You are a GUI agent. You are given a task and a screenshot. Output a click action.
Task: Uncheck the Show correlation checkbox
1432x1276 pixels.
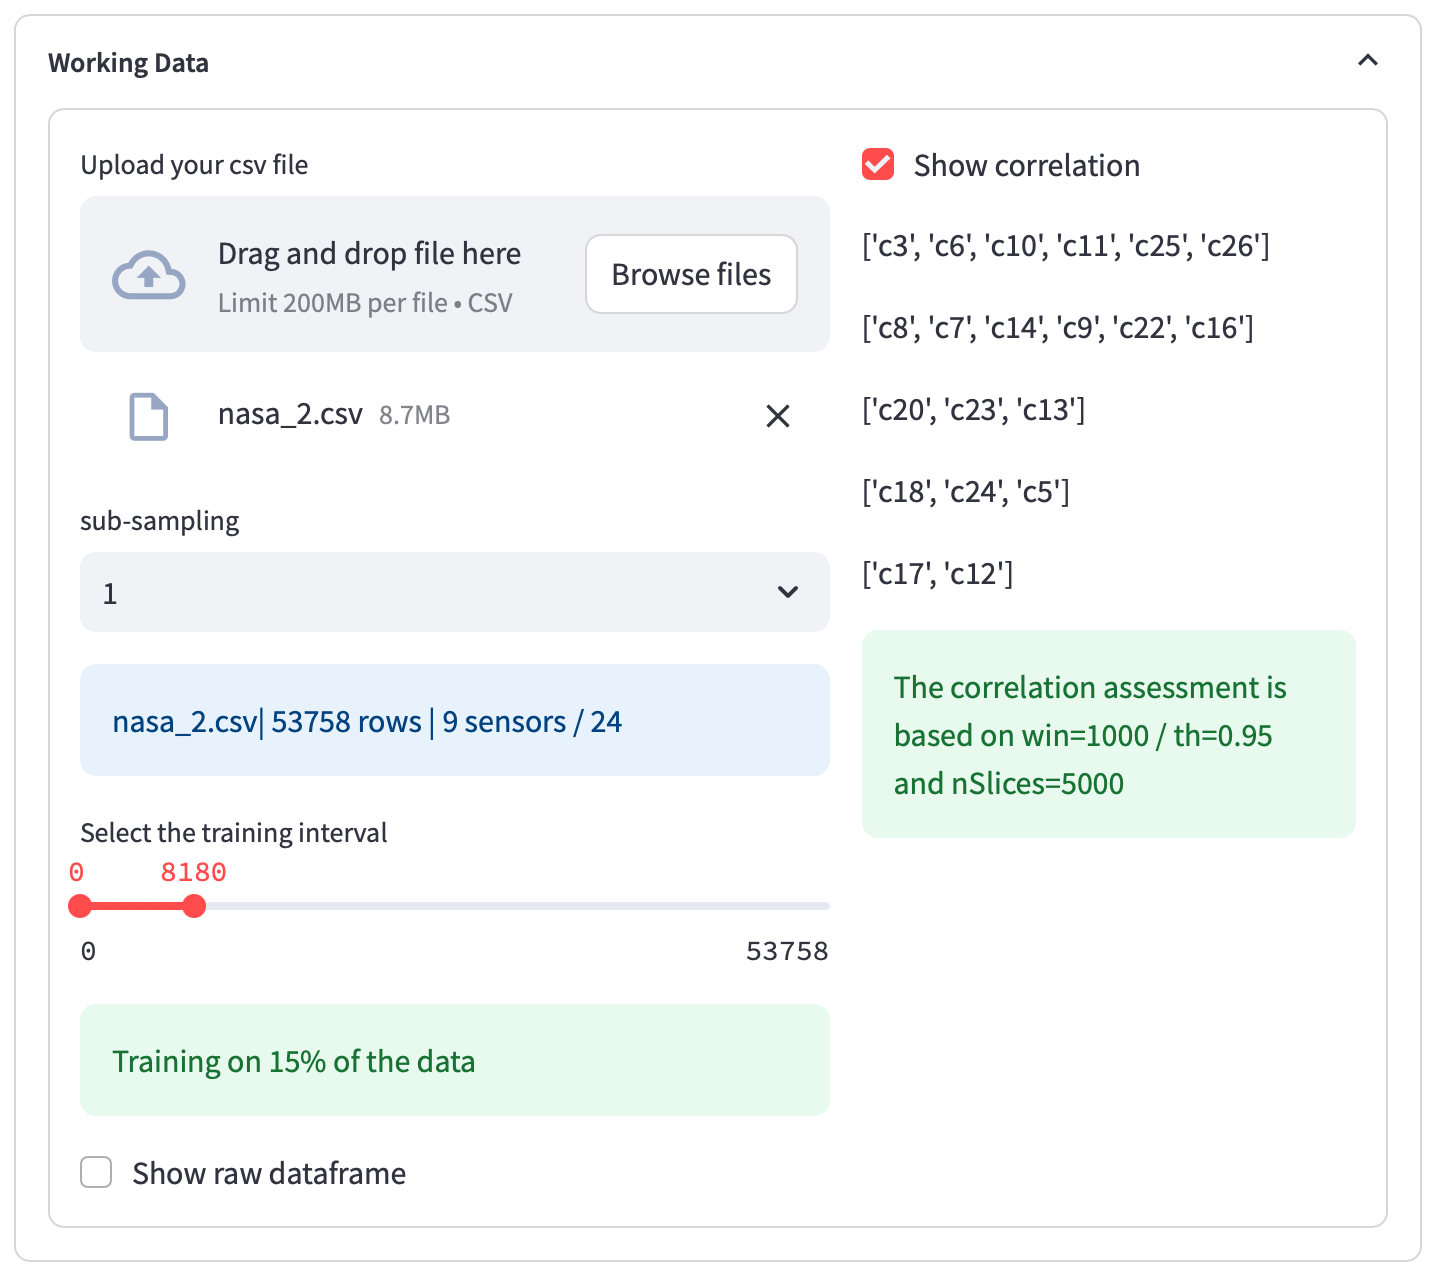(x=878, y=164)
